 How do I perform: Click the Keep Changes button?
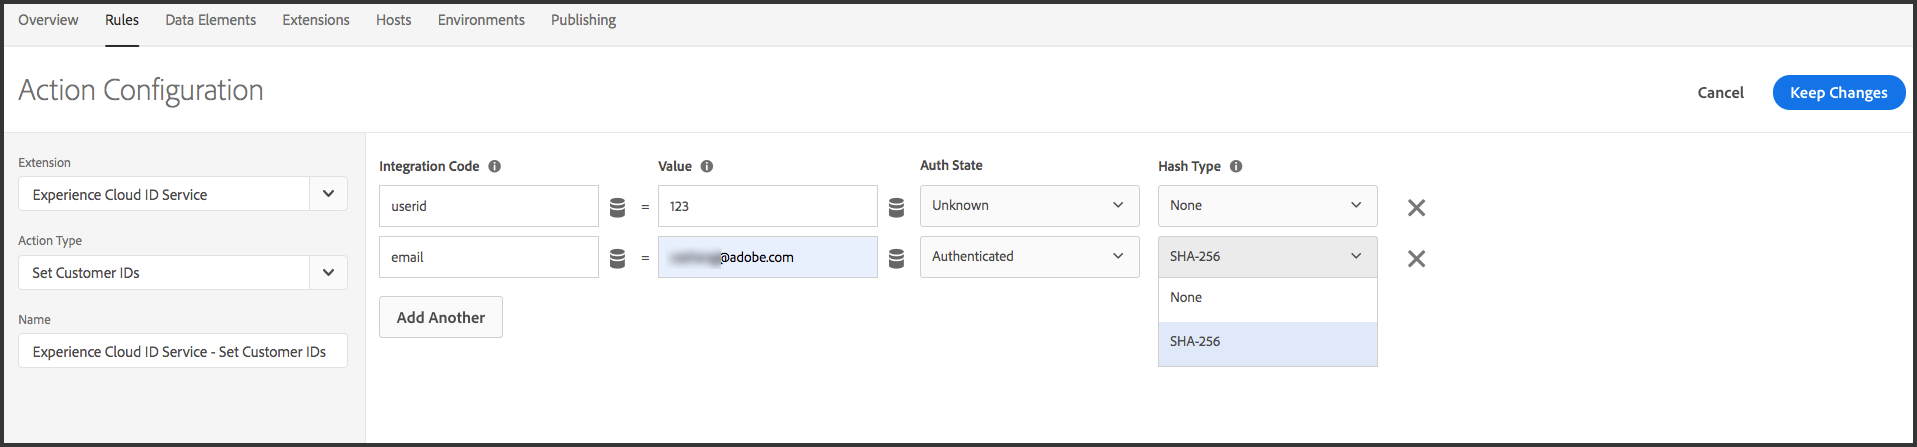[1838, 92]
